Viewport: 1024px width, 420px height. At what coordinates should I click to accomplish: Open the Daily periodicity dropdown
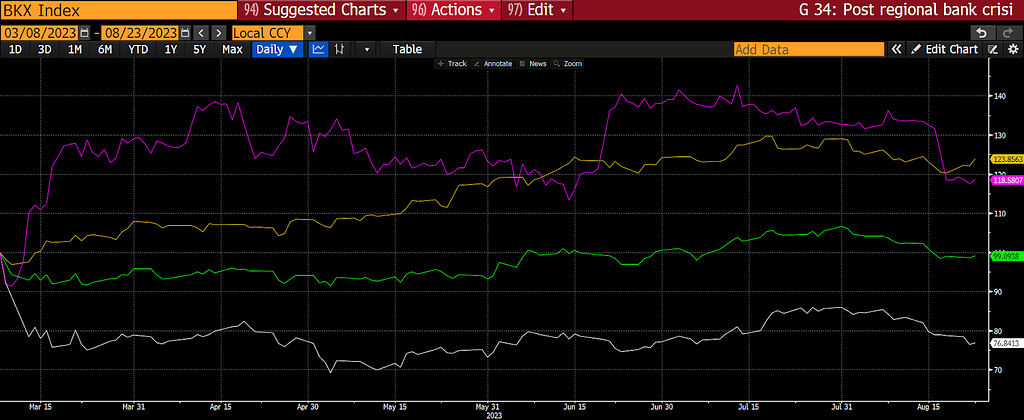point(278,49)
